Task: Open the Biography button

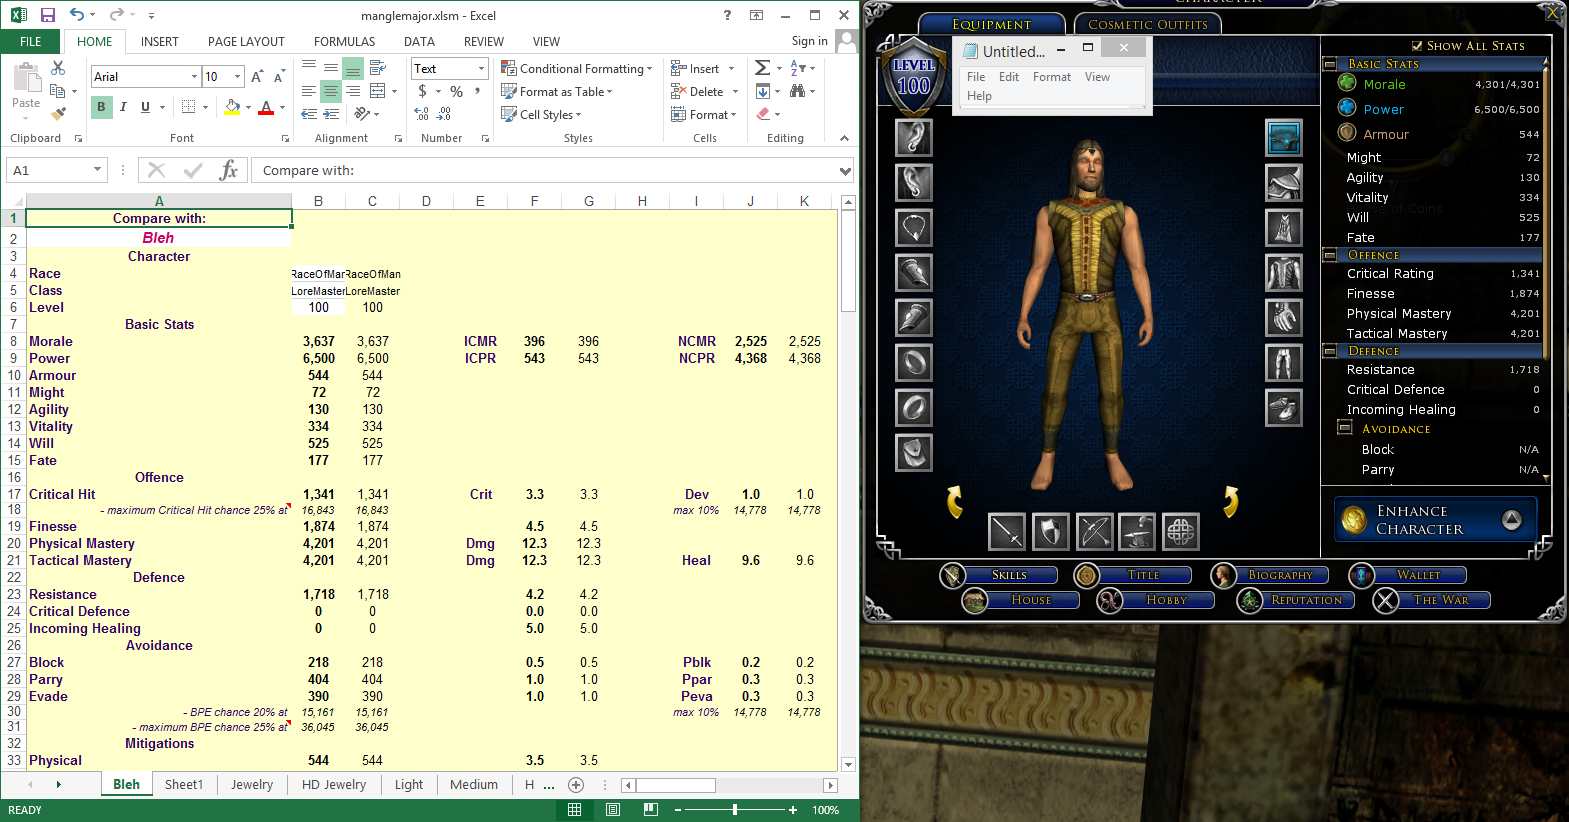Action: click(x=1270, y=575)
